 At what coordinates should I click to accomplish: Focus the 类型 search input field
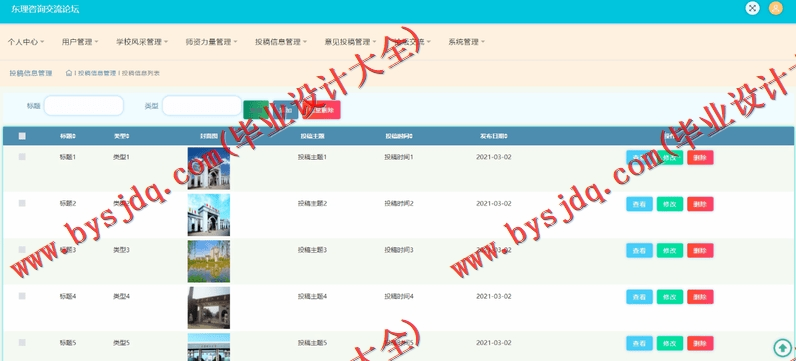pos(202,106)
